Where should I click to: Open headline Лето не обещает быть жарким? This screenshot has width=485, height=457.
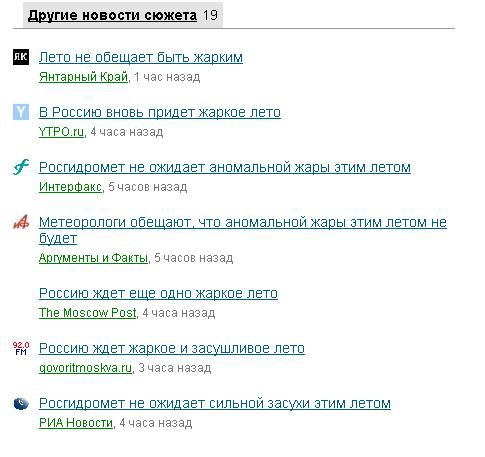pos(141,57)
